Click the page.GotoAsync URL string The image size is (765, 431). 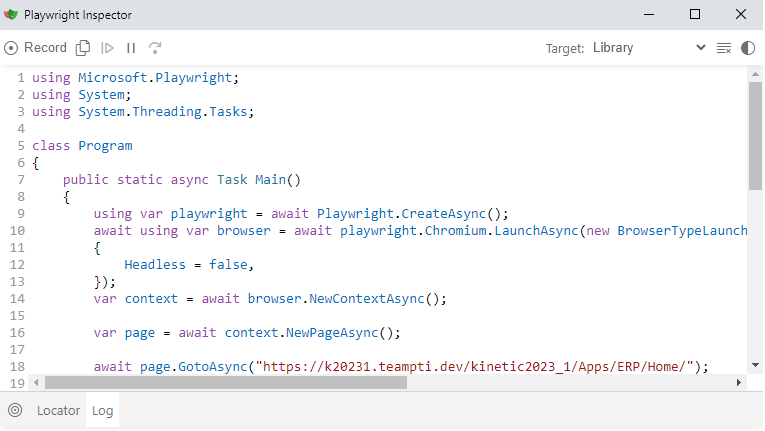pos(475,367)
